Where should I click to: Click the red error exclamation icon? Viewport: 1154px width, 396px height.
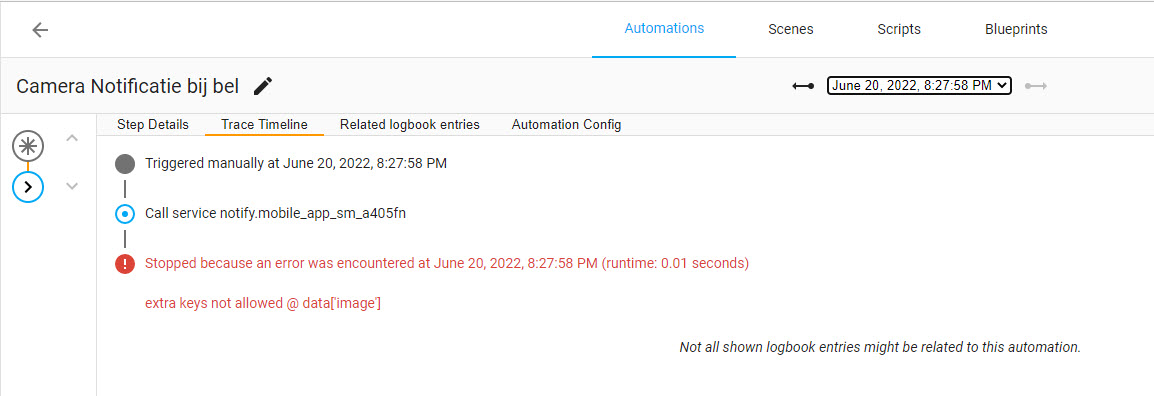(125, 264)
